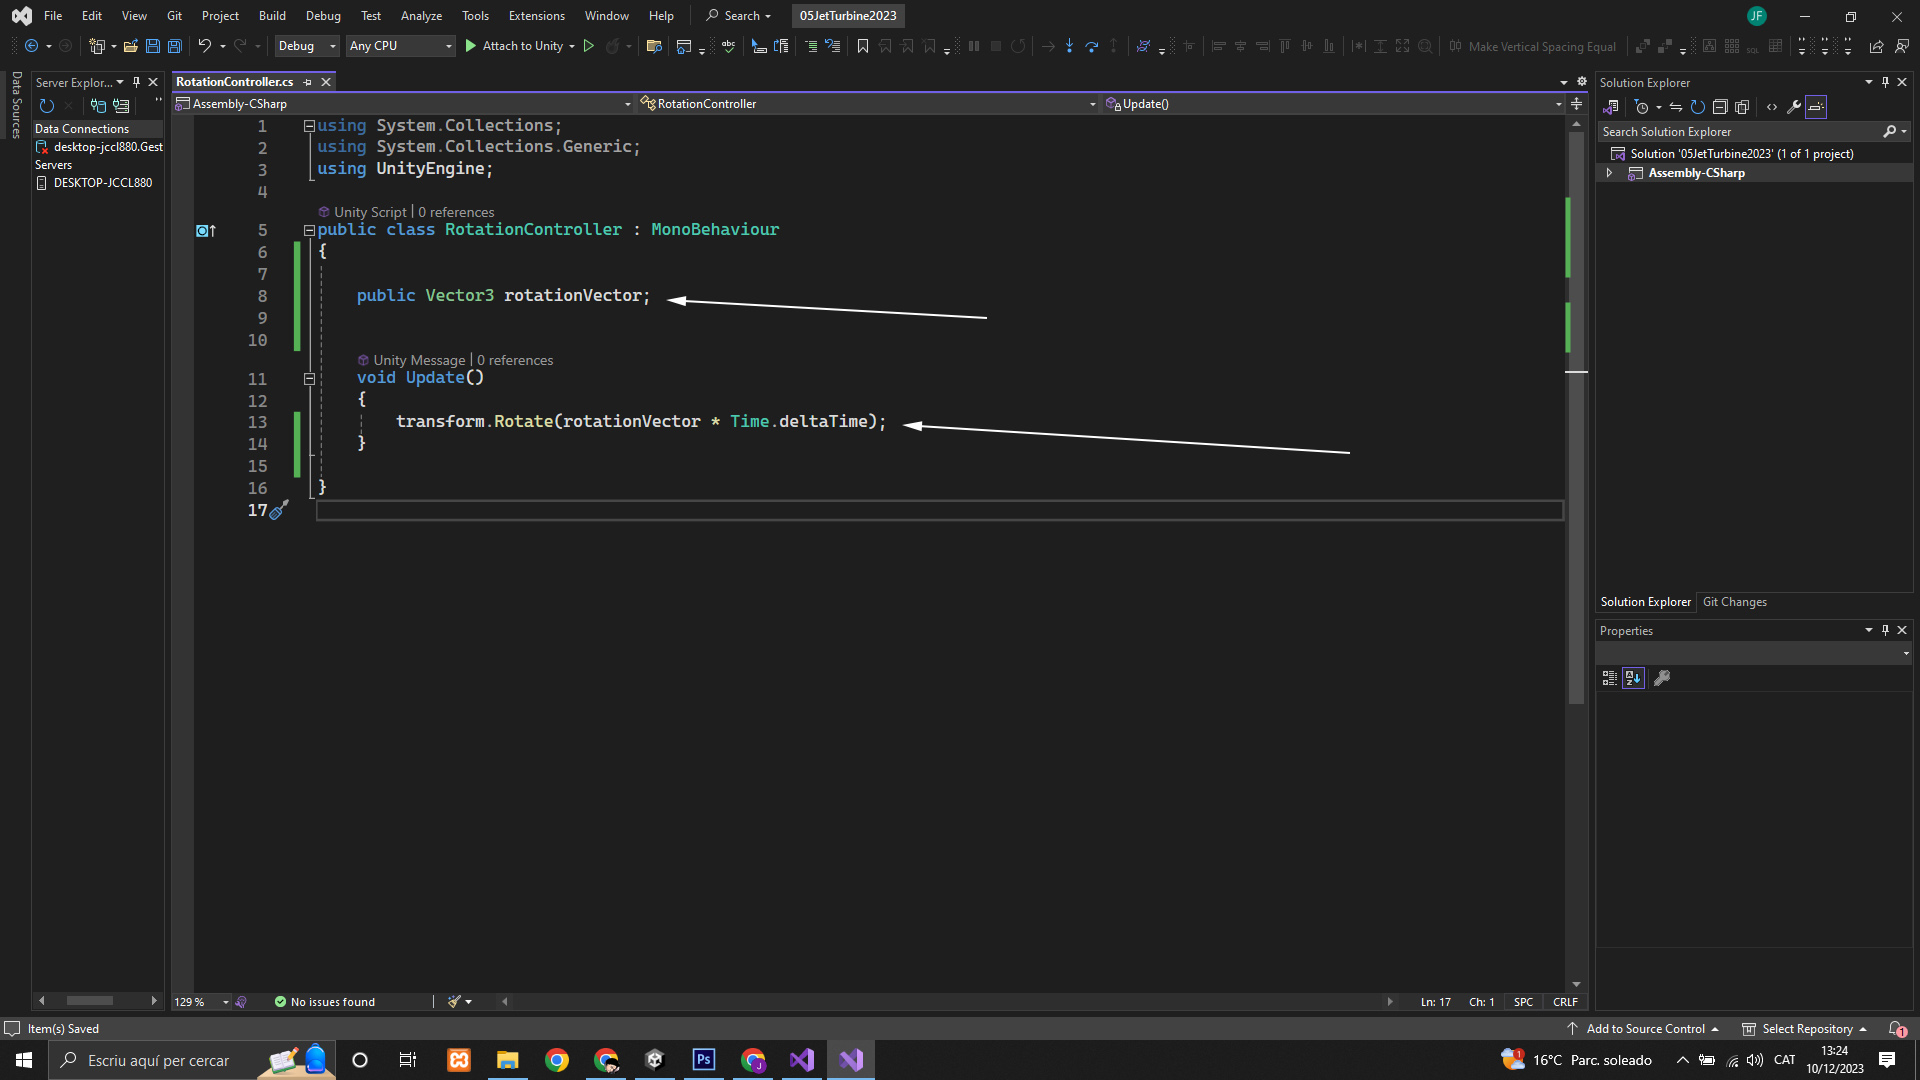This screenshot has width=1920, height=1080.
Task: Refresh the Server Explorer panel
Action: click(x=46, y=106)
